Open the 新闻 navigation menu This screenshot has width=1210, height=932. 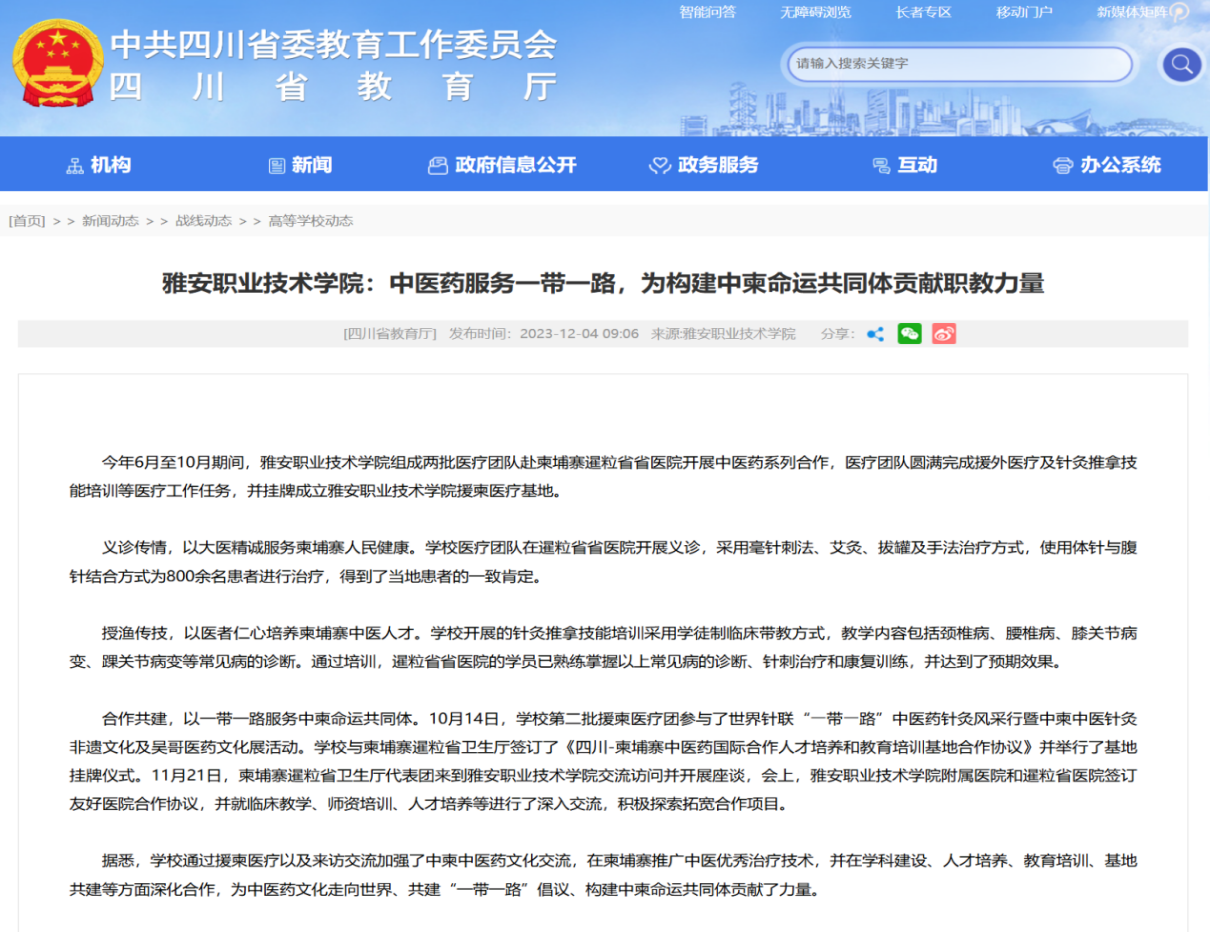pyautogui.click(x=300, y=165)
